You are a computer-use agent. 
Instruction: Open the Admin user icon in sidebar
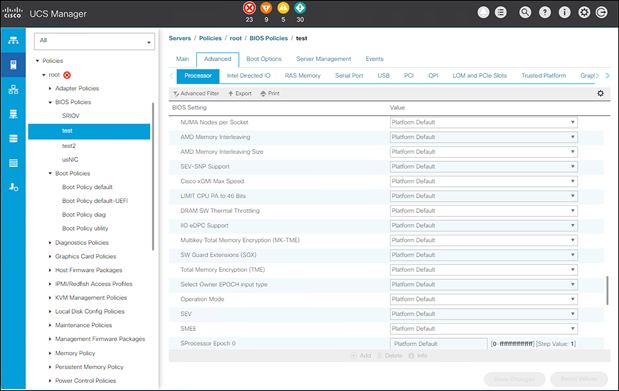pos(13,187)
